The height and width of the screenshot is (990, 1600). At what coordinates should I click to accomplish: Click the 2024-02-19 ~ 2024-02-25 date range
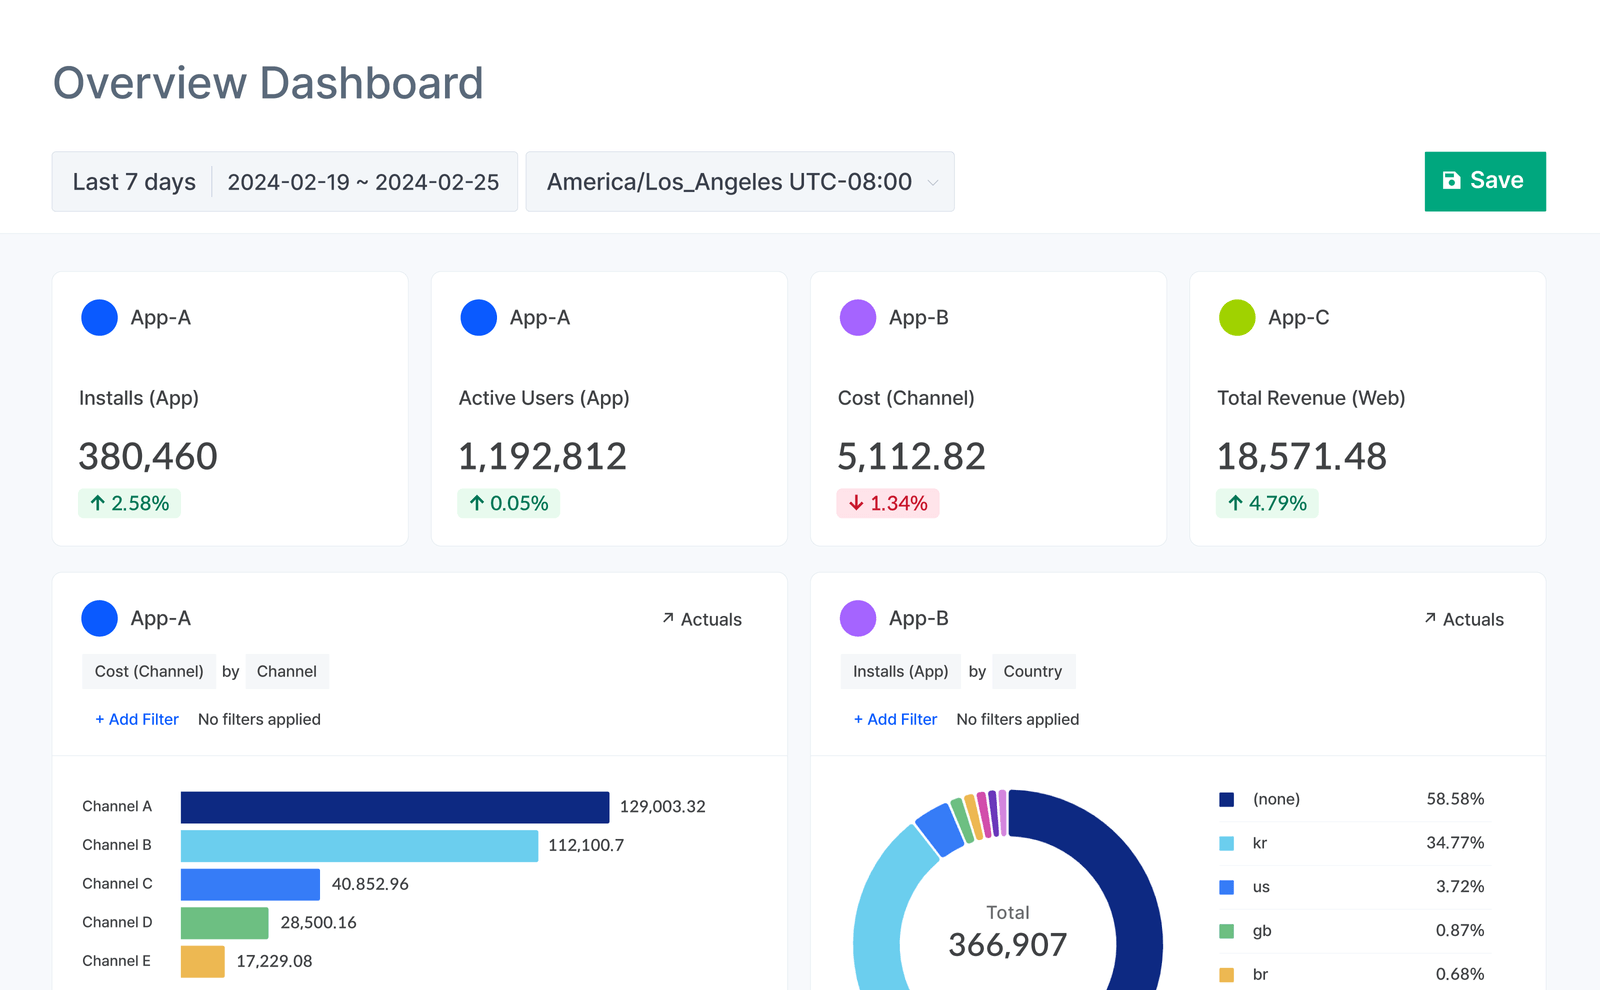[363, 181]
